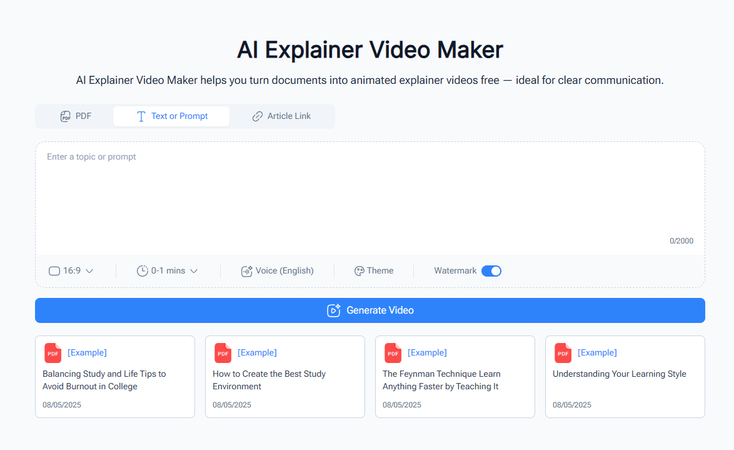The width and height of the screenshot is (734, 450).
Task: Select the Text or Prompt tab
Action: [171, 116]
